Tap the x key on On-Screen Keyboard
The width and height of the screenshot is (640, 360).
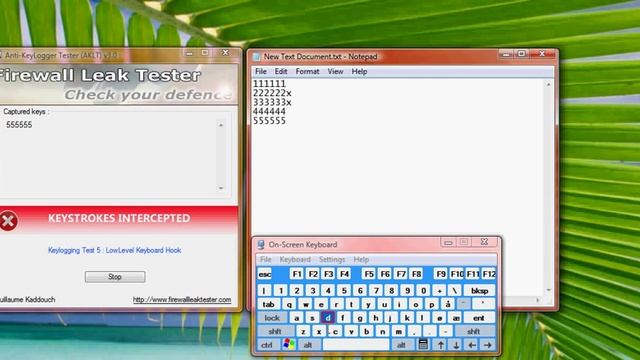click(319, 331)
